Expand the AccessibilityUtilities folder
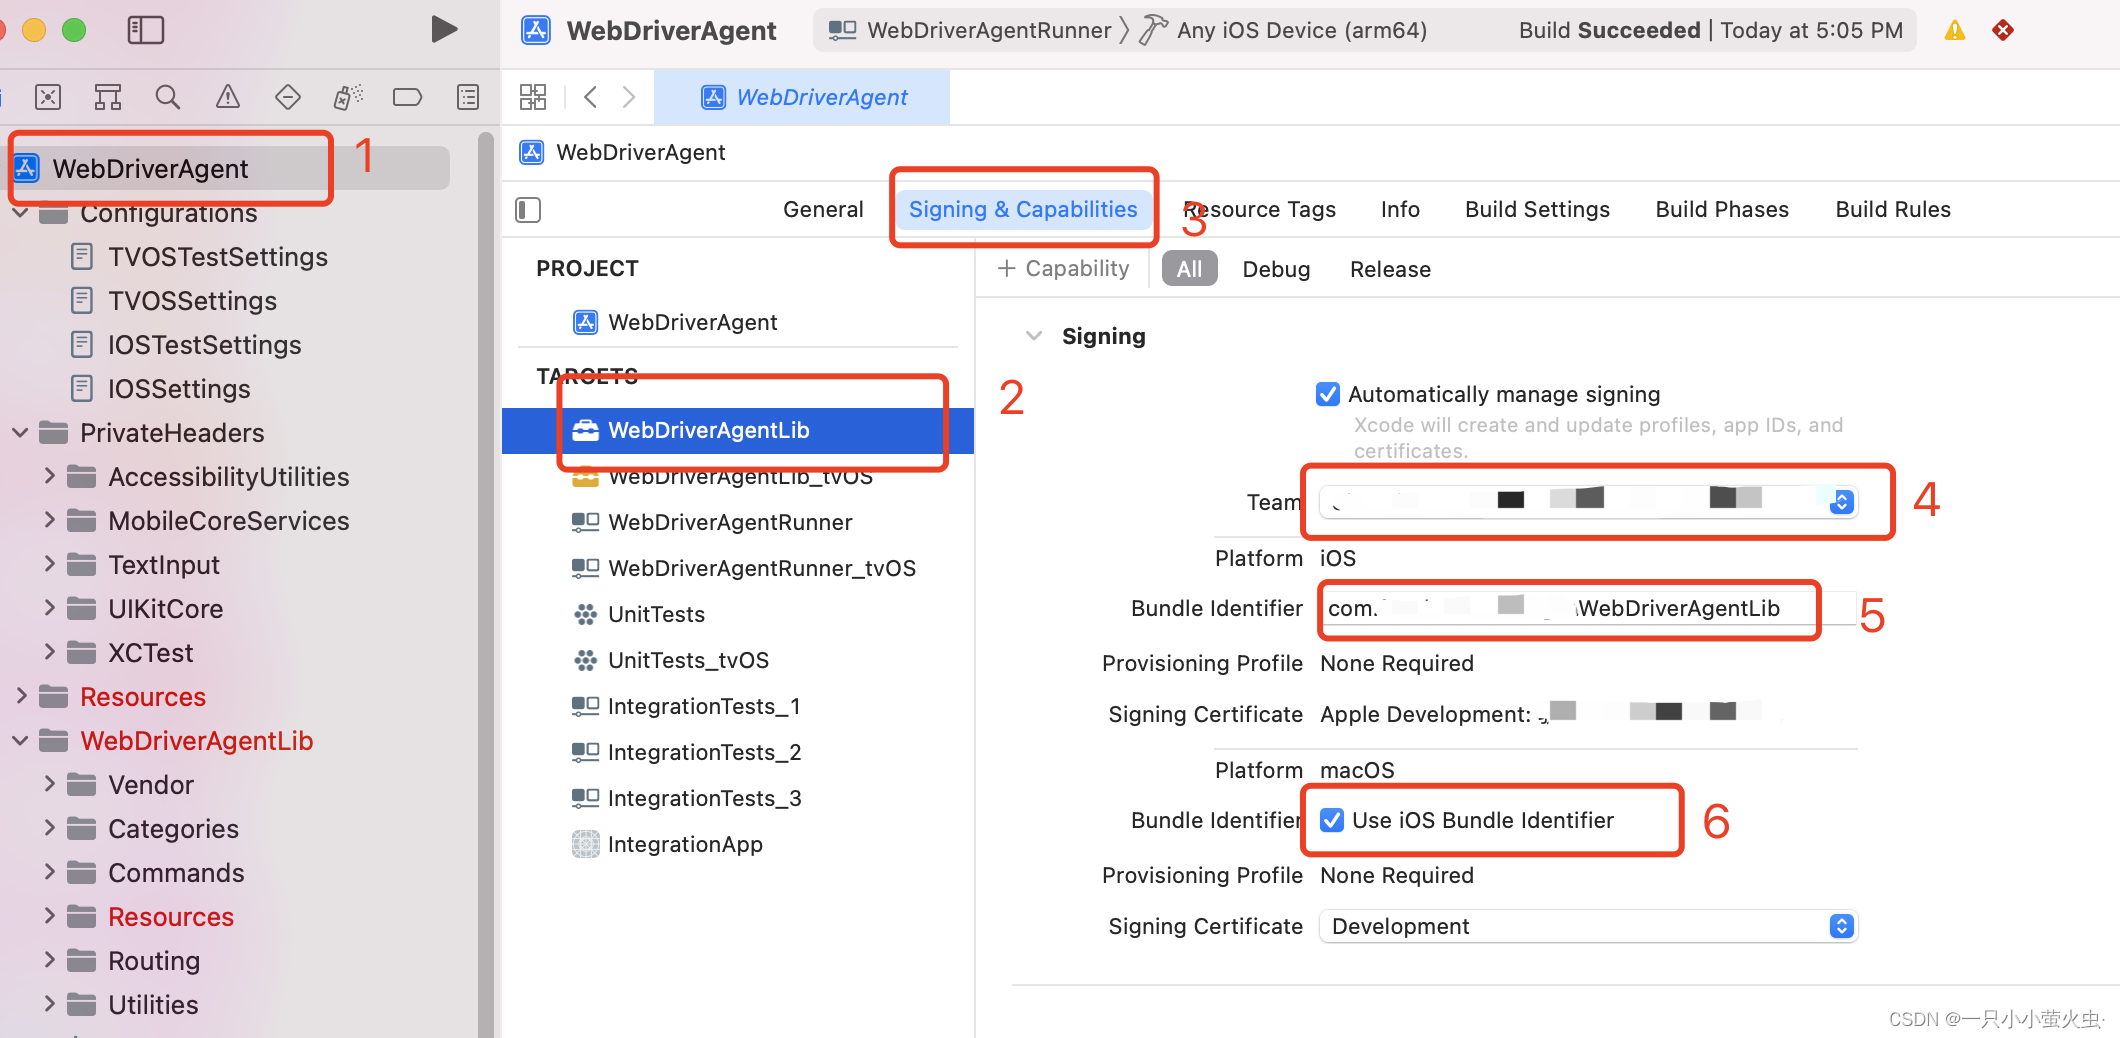The image size is (2120, 1038). [x=49, y=476]
